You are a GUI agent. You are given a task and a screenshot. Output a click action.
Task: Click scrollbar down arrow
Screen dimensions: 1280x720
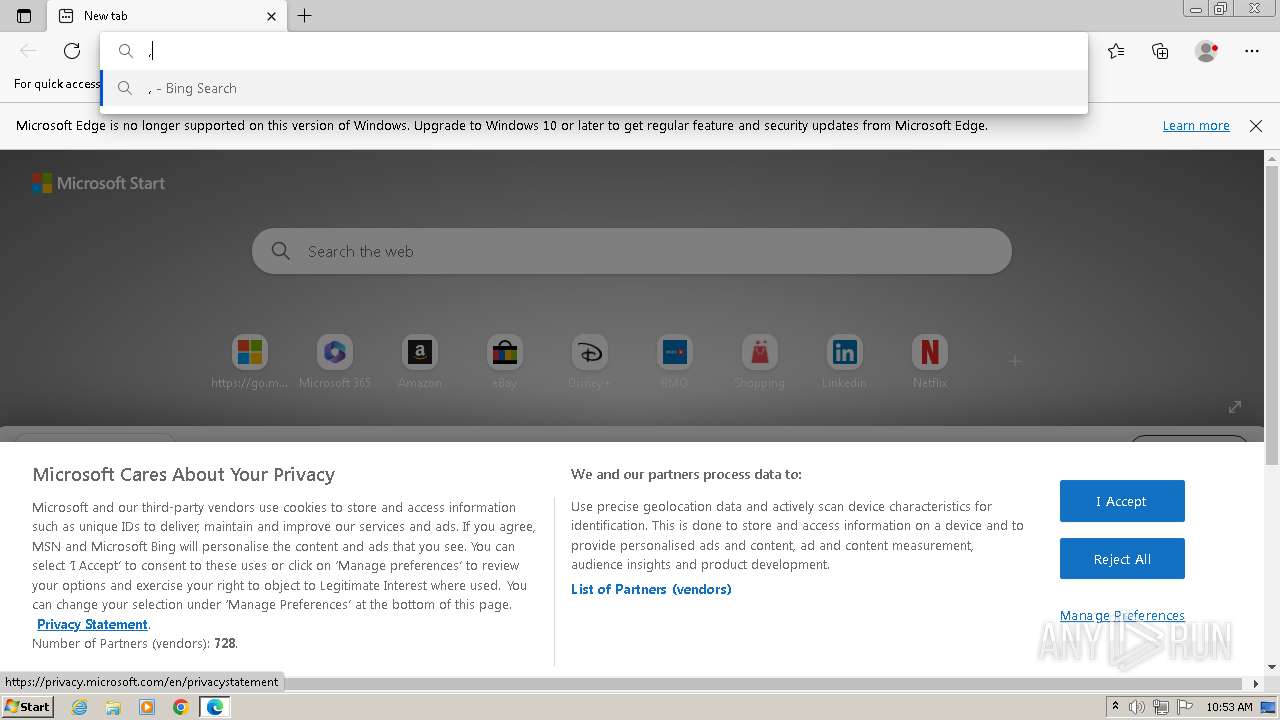point(1272,667)
